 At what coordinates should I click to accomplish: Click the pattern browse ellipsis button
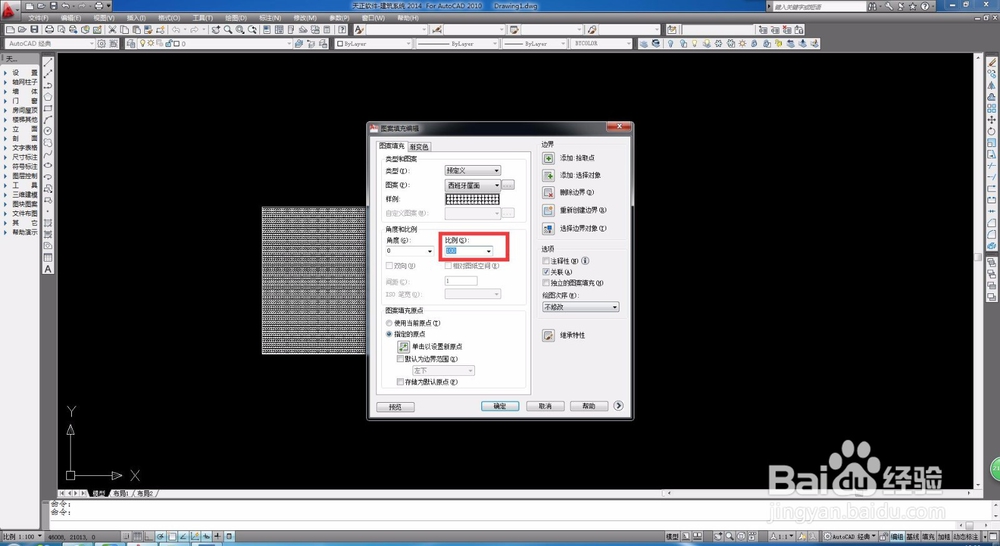click(508, 185)
